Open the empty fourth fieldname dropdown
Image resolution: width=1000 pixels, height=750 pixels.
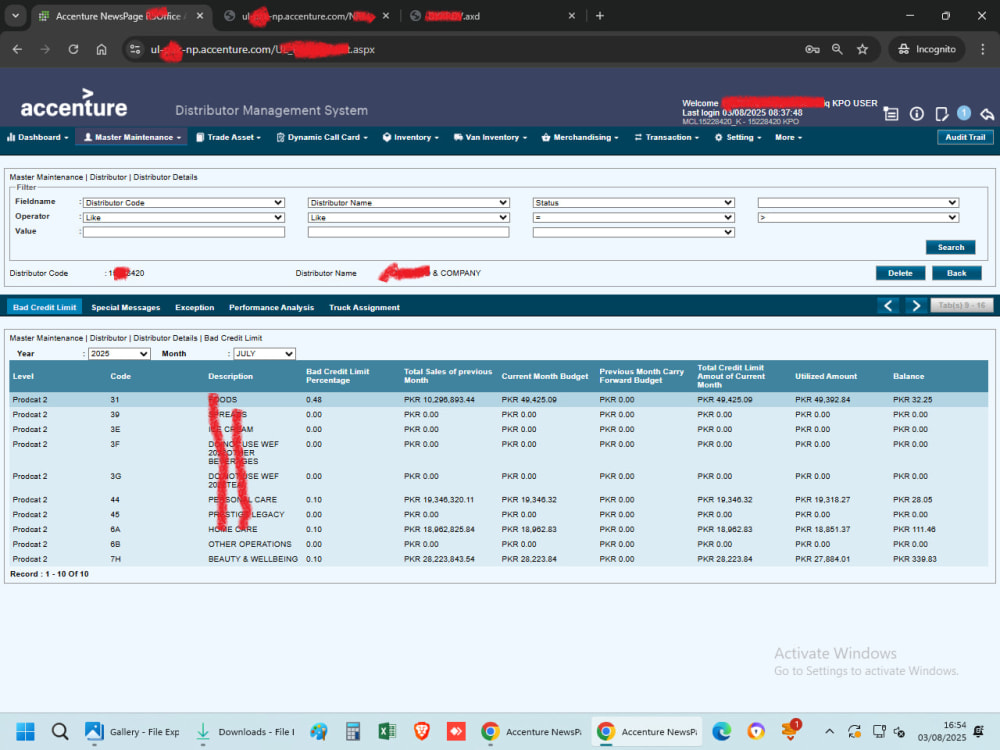tap(858, 203)
